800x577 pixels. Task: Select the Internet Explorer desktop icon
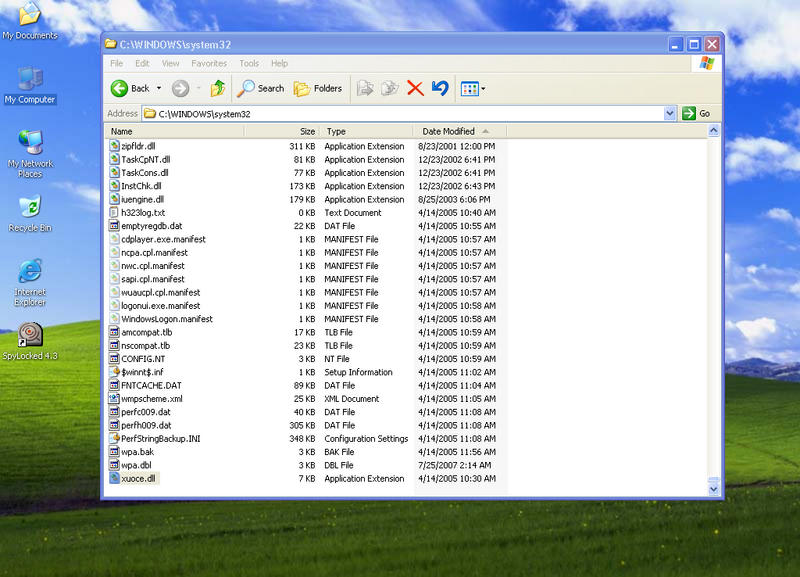pos(30,283)
